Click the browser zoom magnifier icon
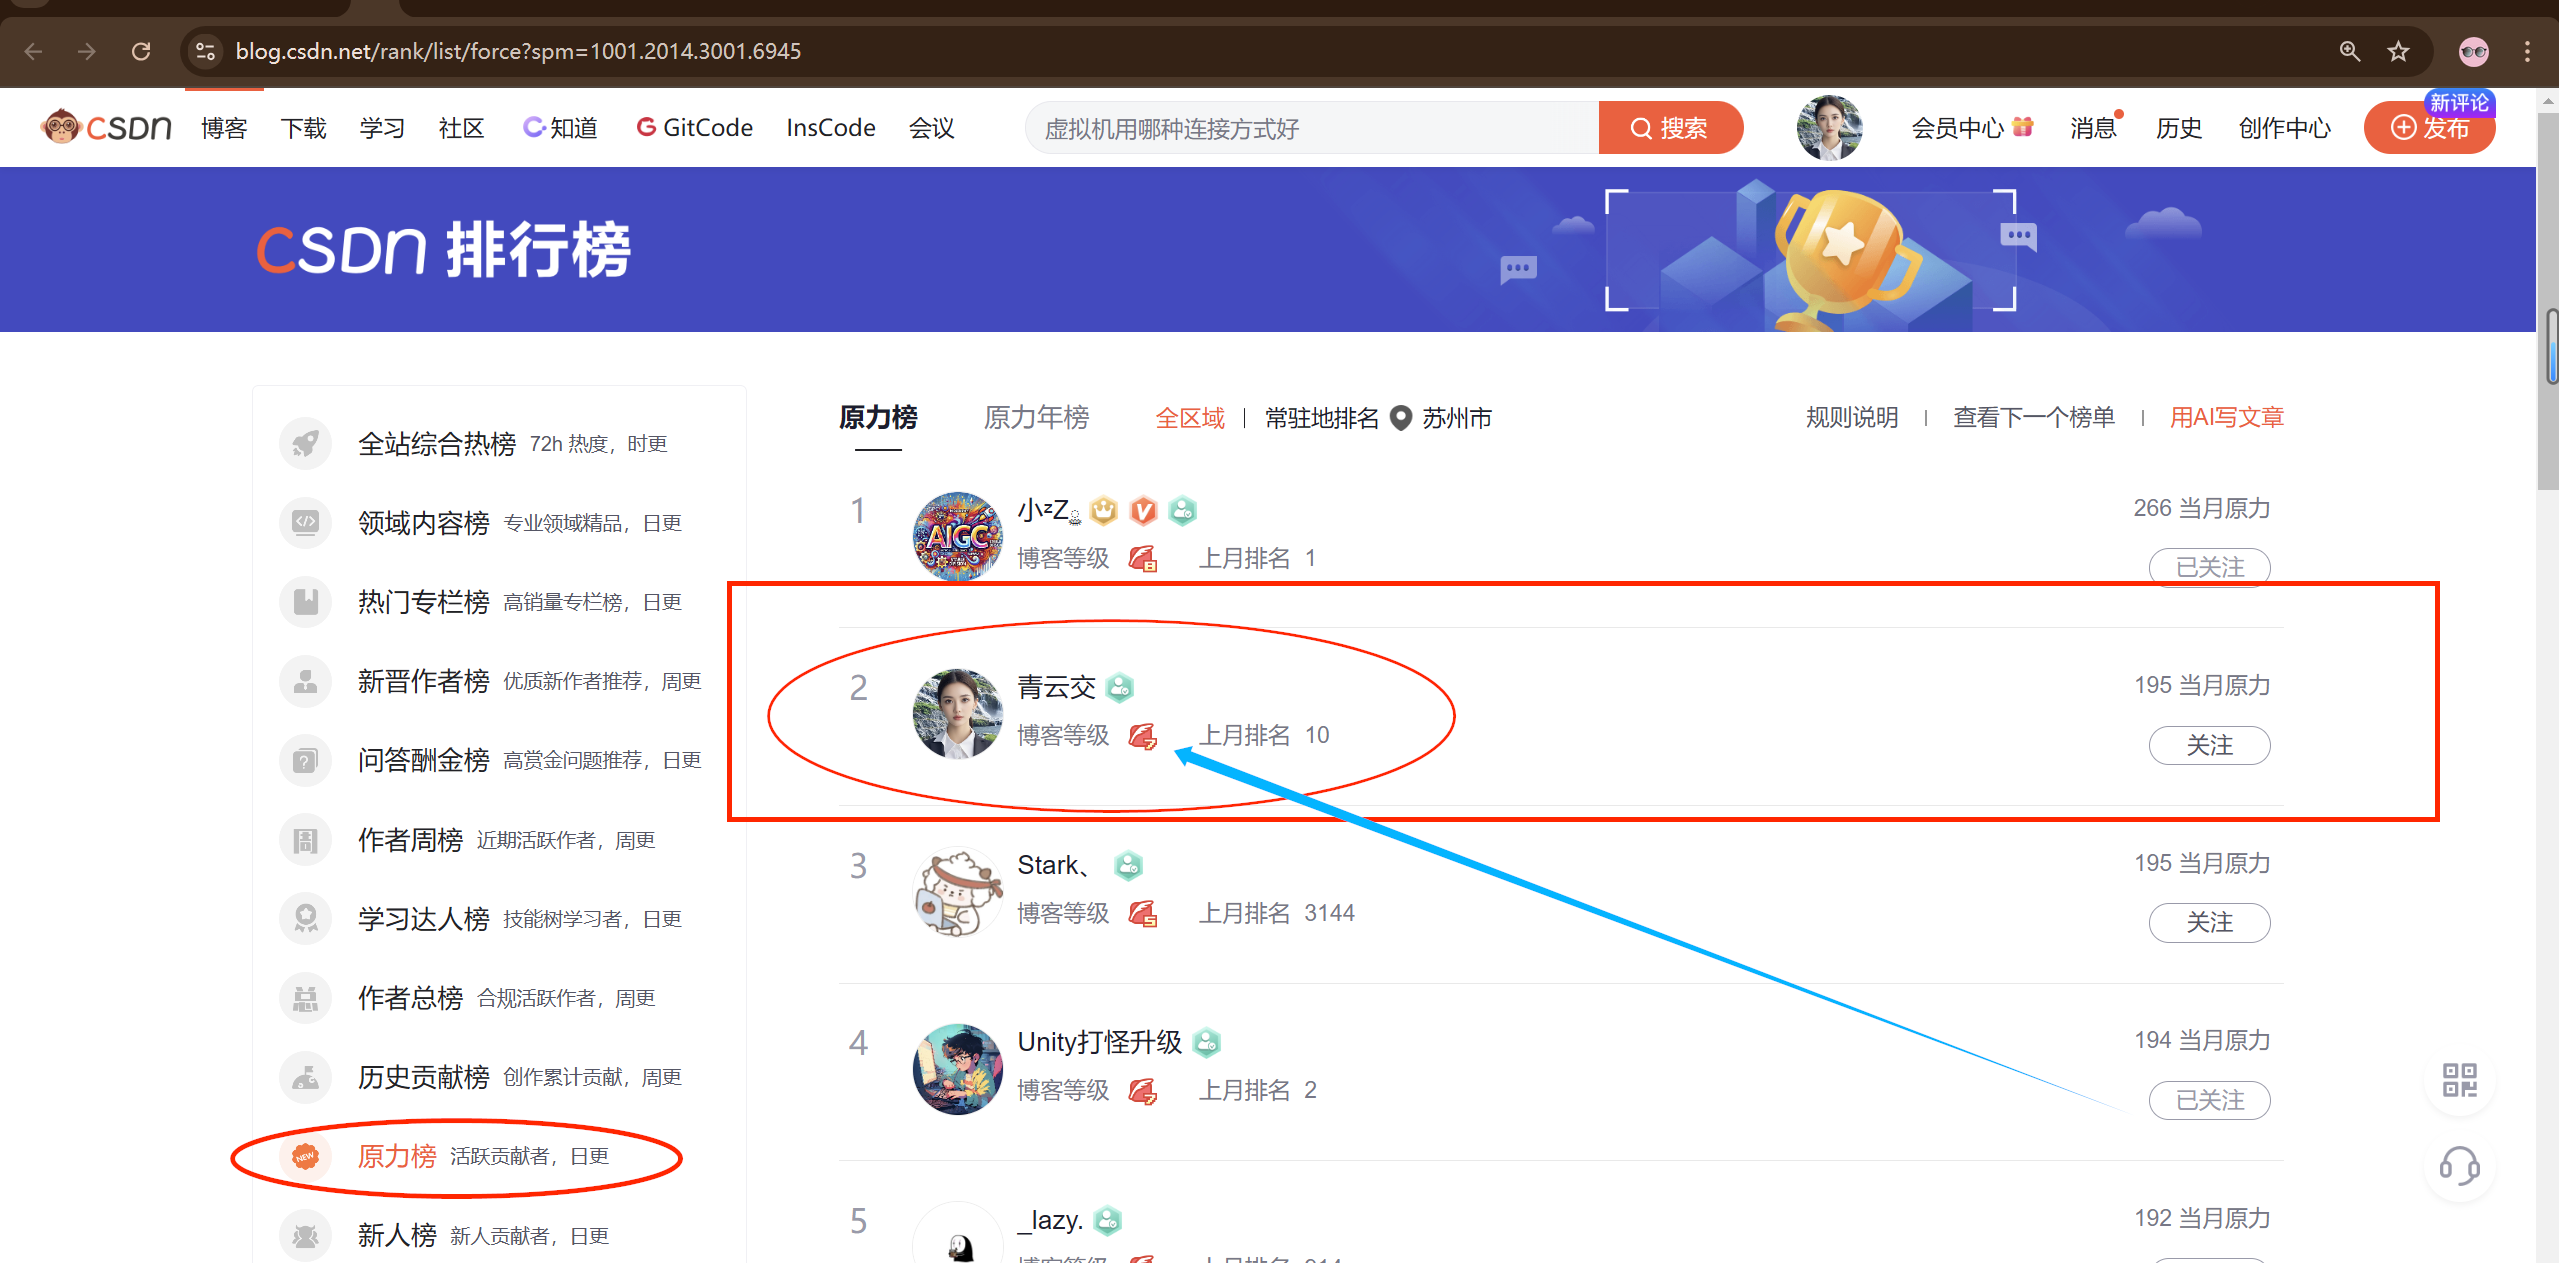 point(2349,51)
